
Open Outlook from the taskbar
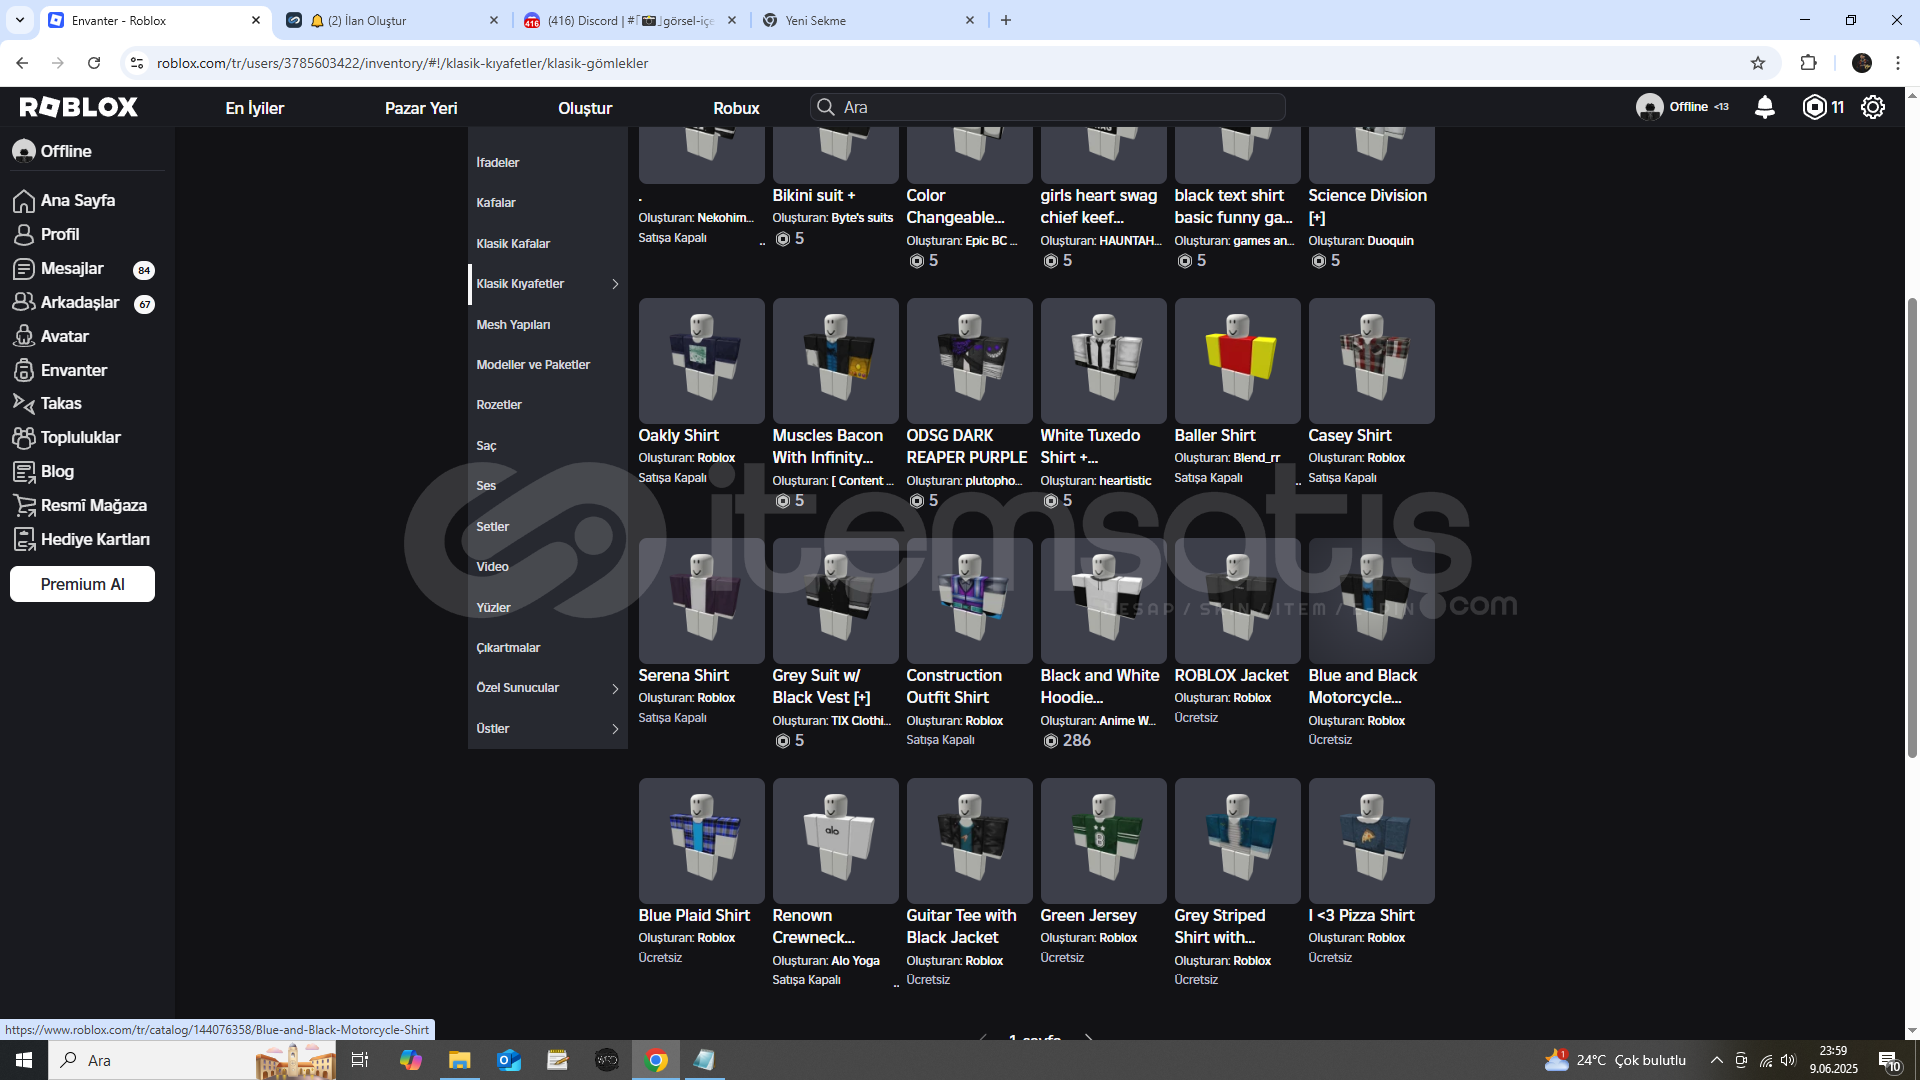coord(509,1060)
